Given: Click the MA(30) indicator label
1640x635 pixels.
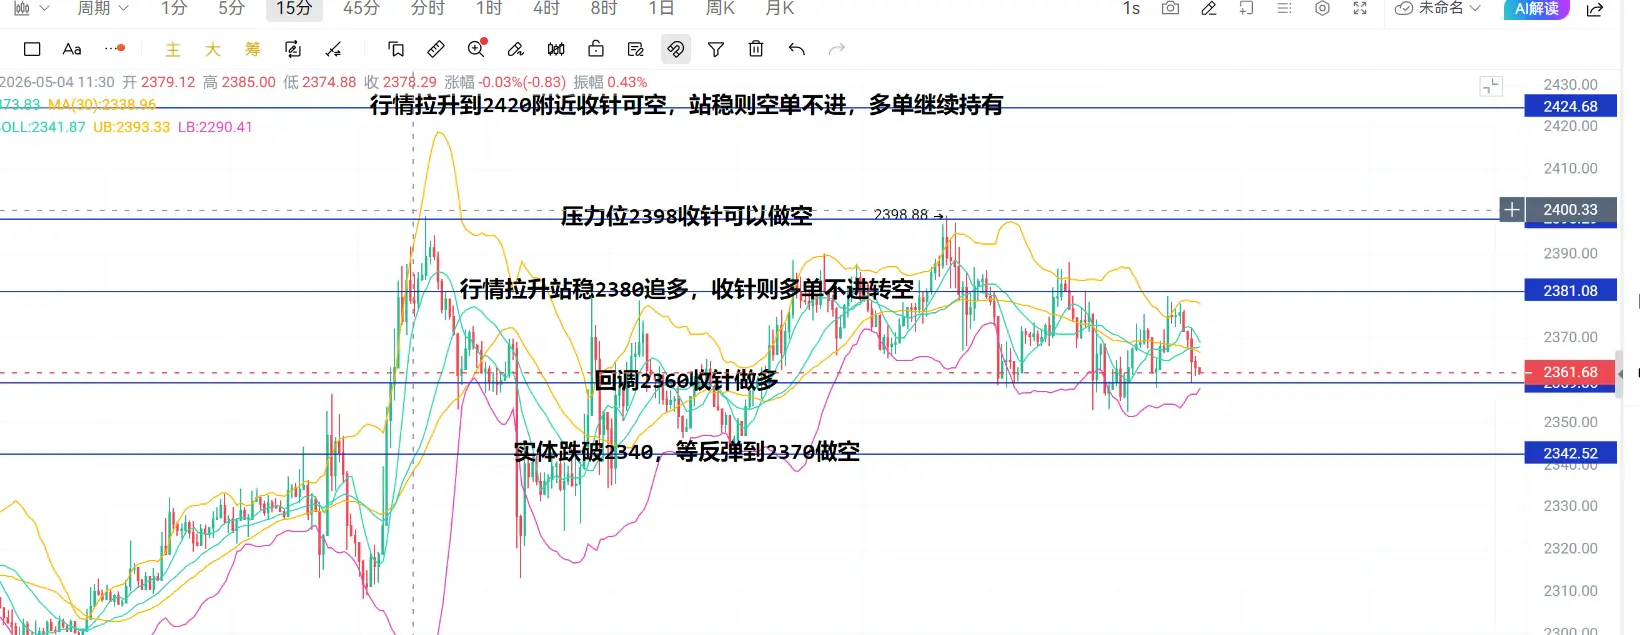Looking at the screenshot, I should tap(102, 104).
